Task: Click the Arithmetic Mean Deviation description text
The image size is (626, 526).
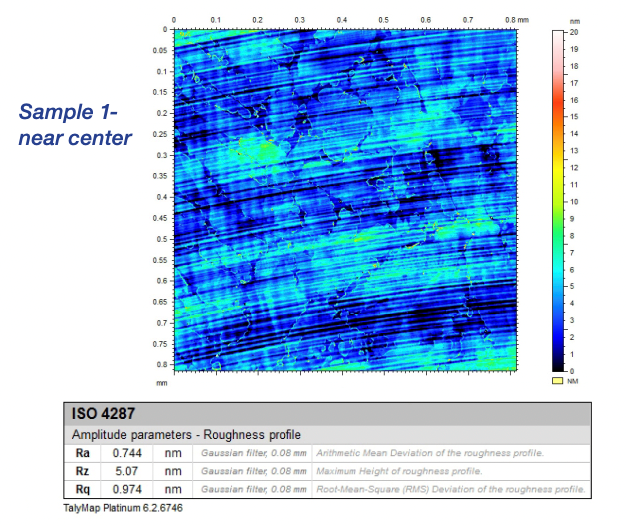Action: pyautogui.click(x=430, y=453)
